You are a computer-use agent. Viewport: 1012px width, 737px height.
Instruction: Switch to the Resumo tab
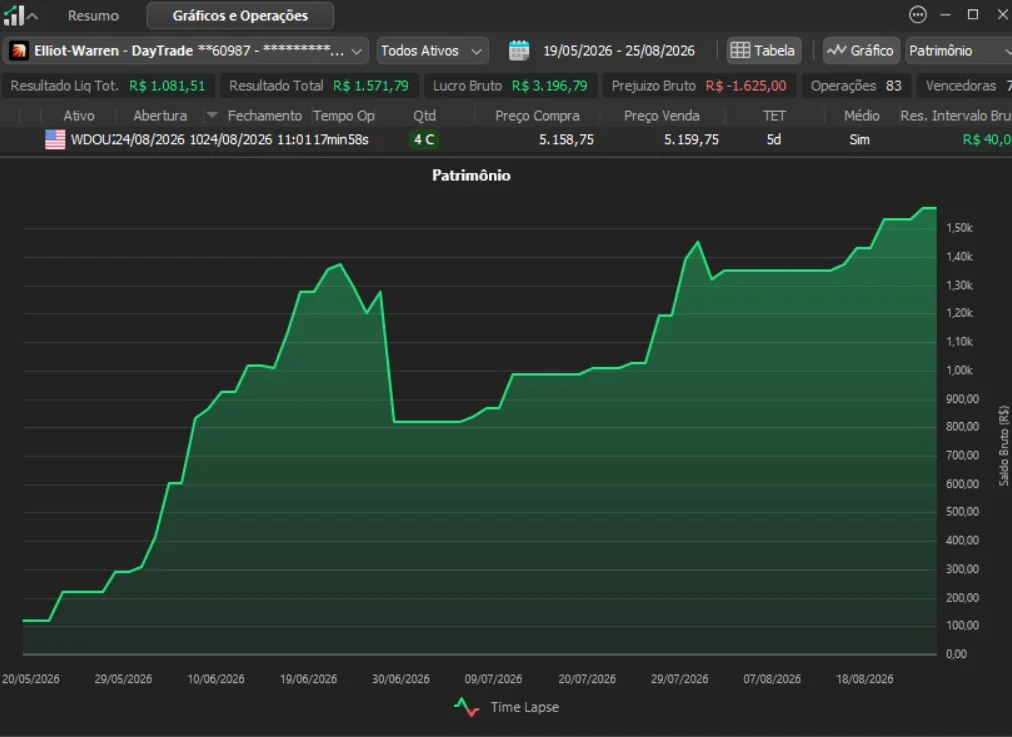point(94,15)
